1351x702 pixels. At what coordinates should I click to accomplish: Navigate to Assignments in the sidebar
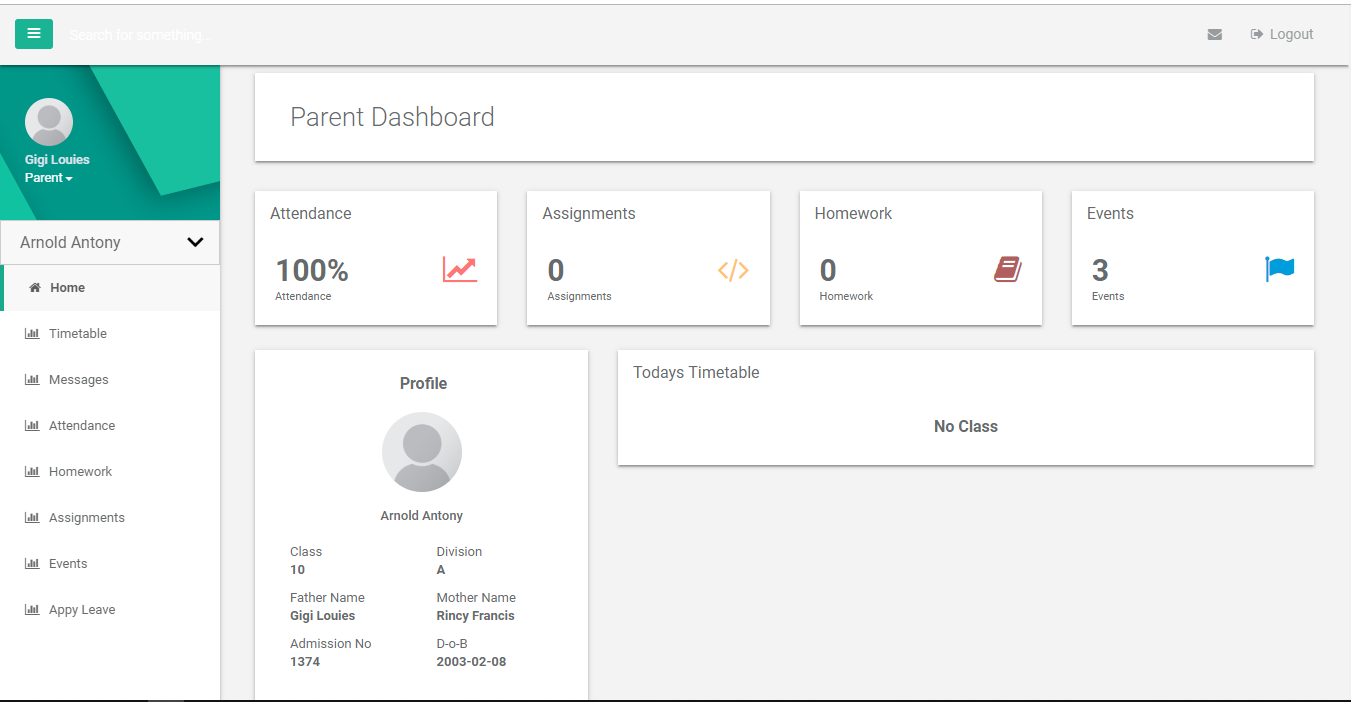(86, 518)
